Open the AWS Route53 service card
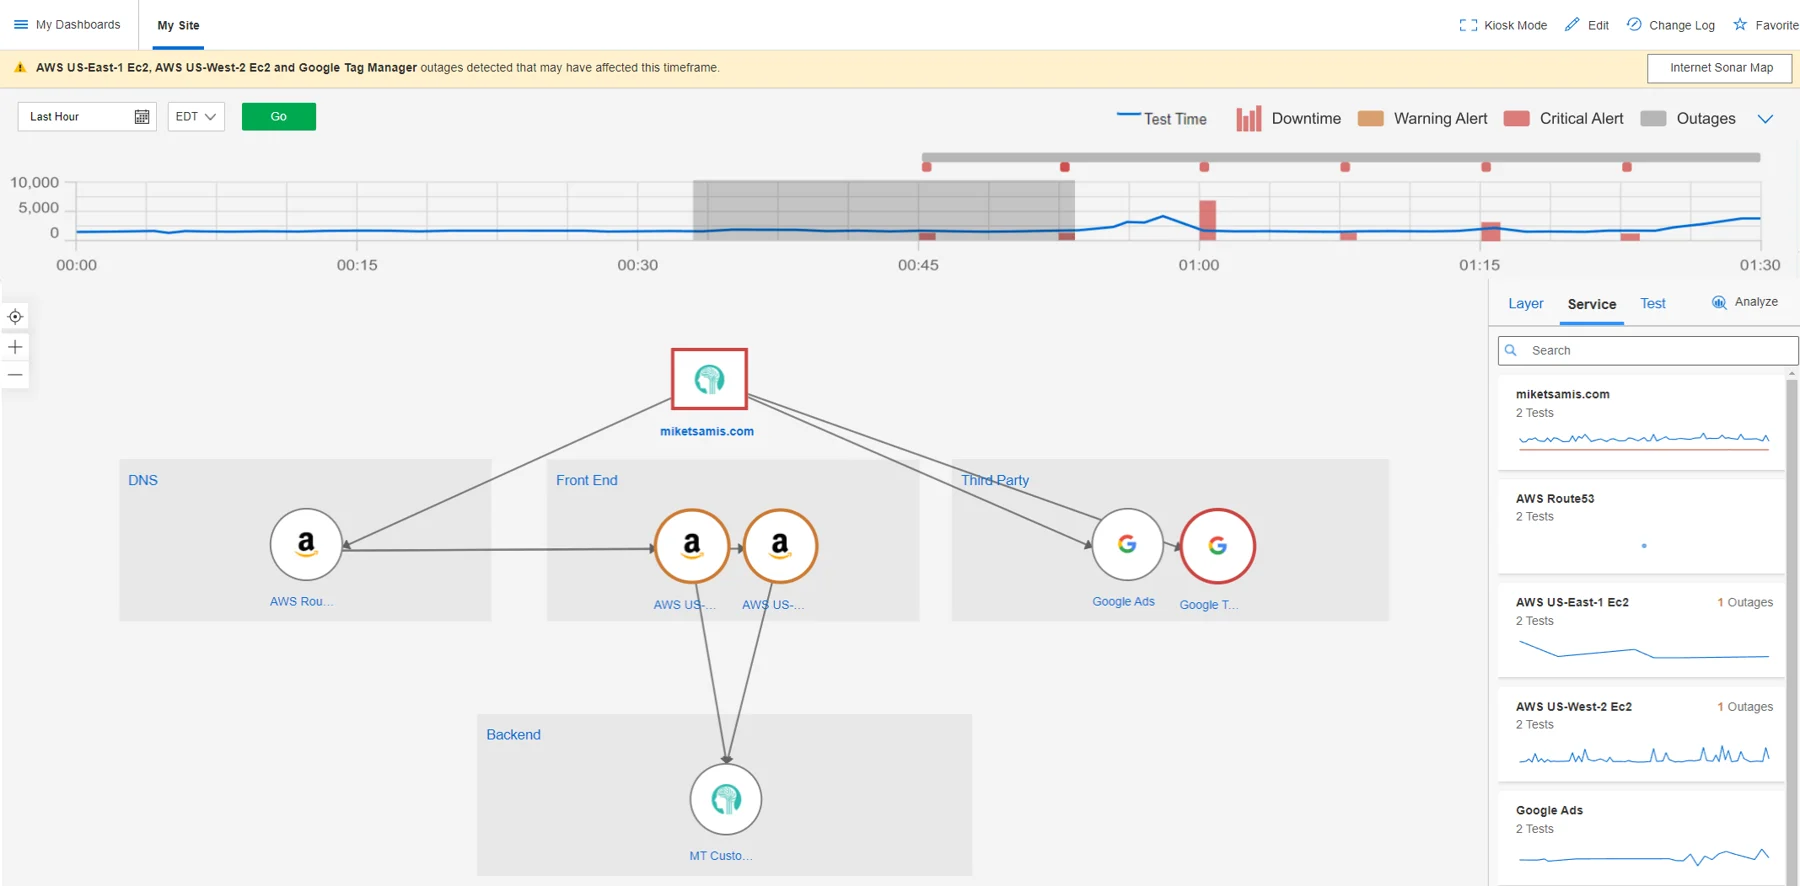 [1641, 527]
